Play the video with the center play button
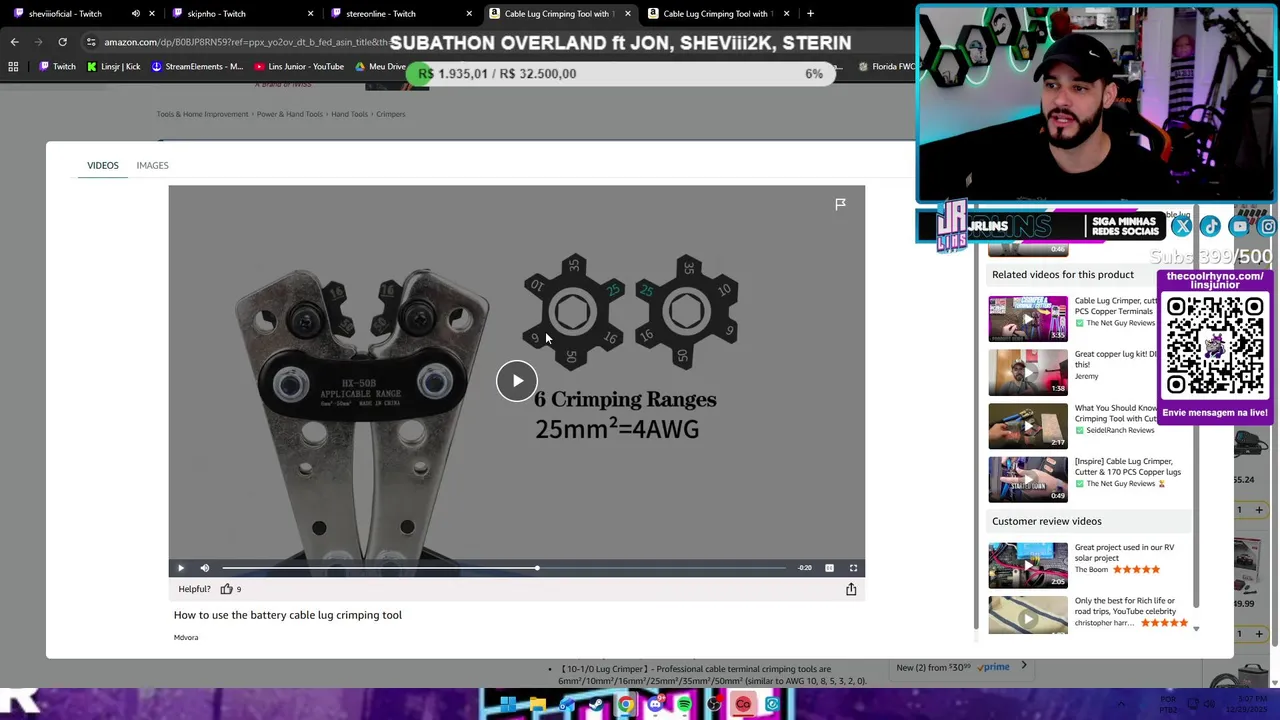 [517, 380]
